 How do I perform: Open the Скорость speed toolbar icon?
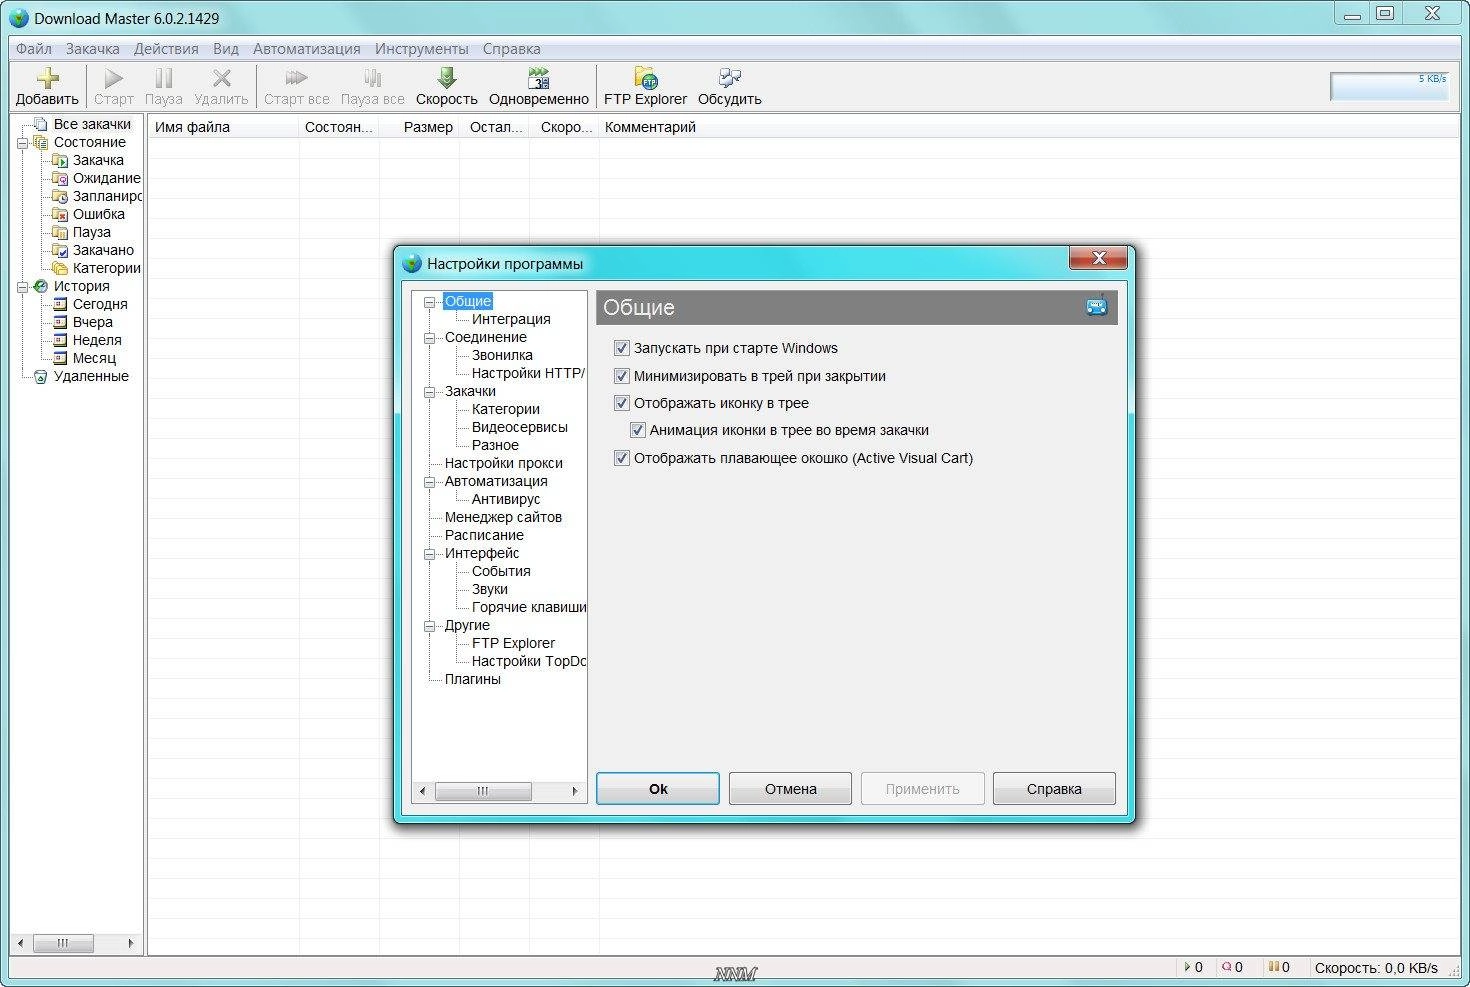tap(447, 78)
